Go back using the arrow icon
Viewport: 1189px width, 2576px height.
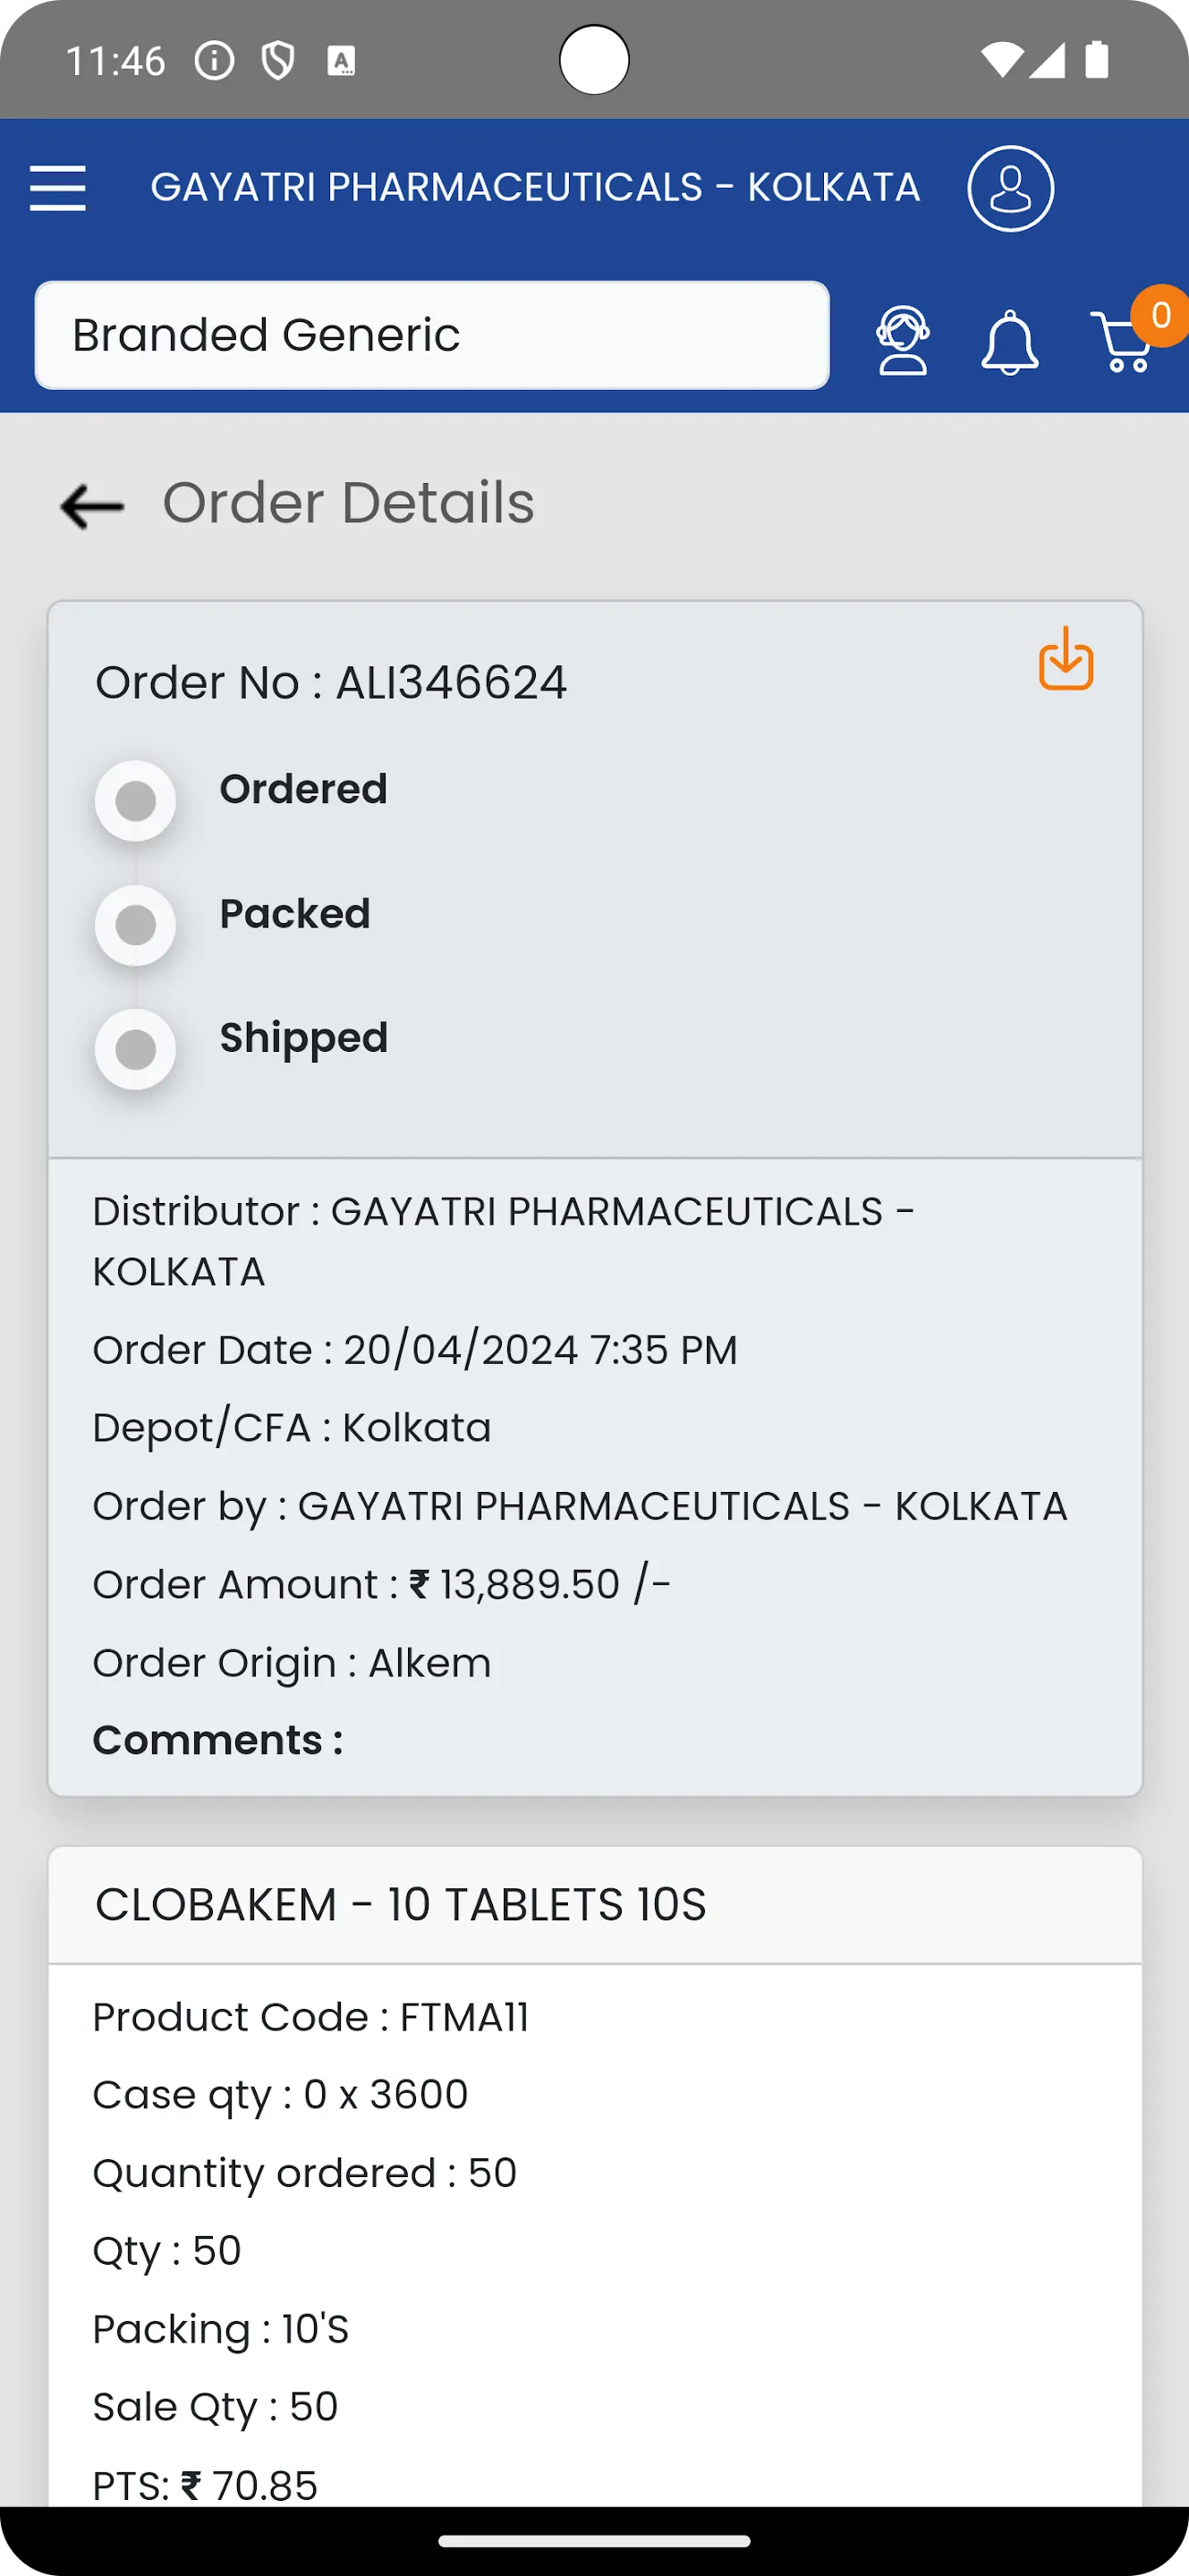[x=92, y=506]
